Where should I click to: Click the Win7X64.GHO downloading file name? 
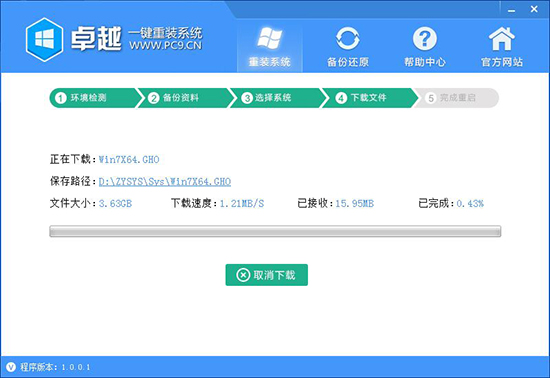129,160
